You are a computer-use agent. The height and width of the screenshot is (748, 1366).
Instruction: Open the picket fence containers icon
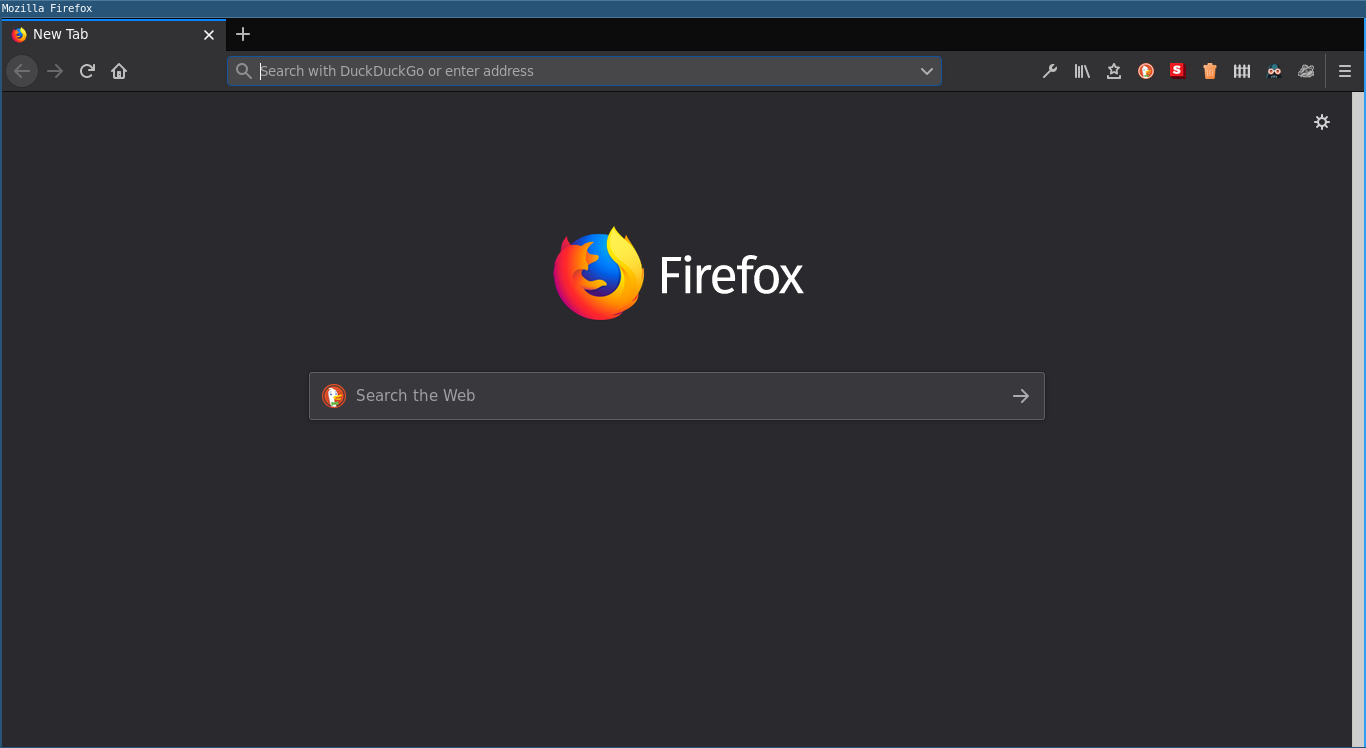[1242, 71]
